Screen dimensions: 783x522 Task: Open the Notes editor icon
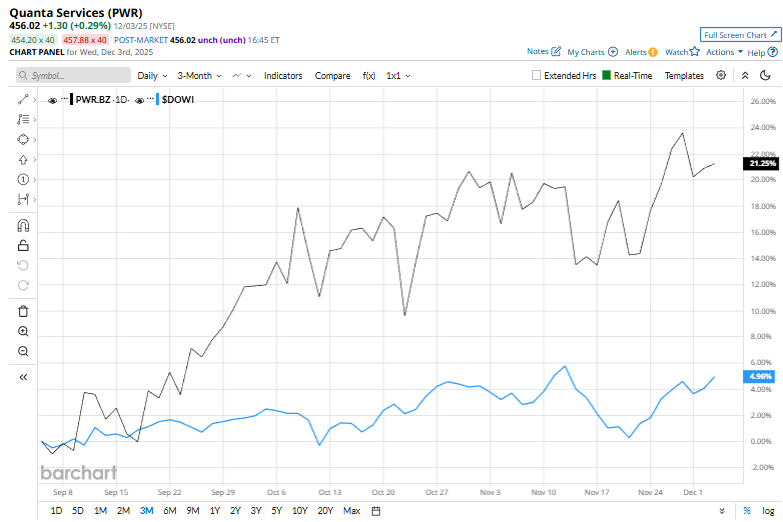[x=556, y=51]
